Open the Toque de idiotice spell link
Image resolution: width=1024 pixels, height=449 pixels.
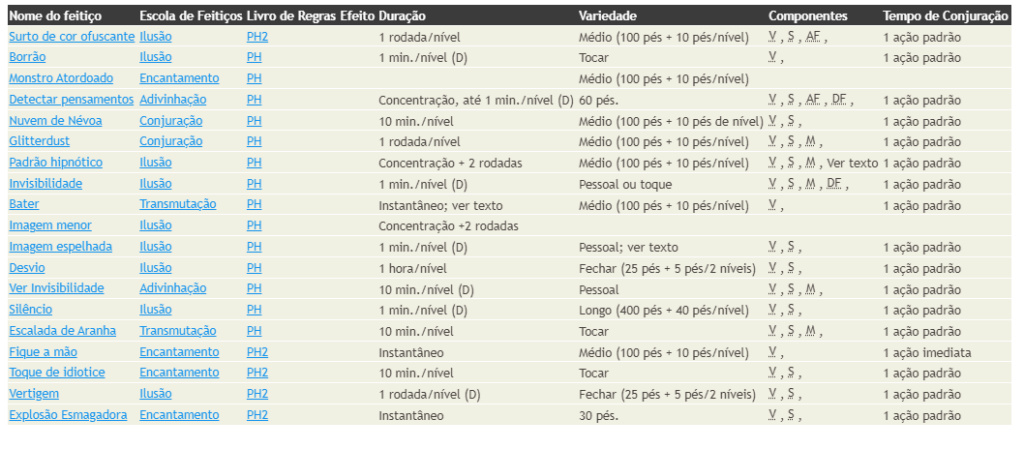coord(57,373)
